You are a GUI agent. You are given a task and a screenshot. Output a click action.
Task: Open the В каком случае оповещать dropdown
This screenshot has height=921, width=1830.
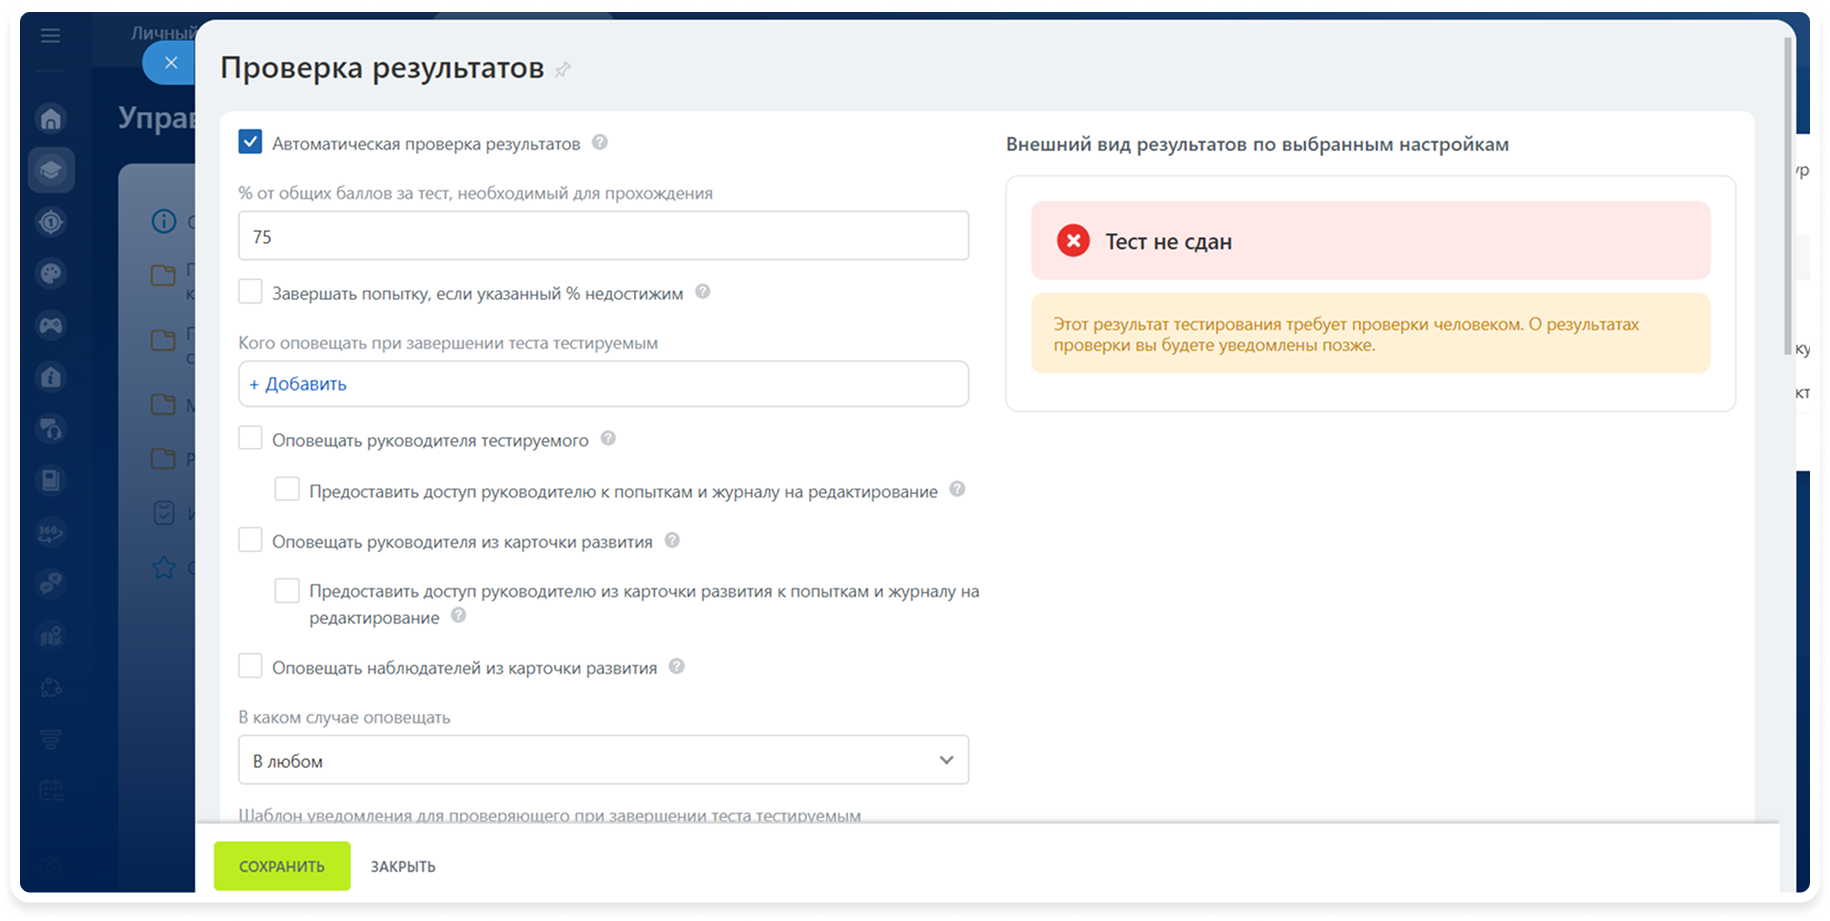coord(603,760)
